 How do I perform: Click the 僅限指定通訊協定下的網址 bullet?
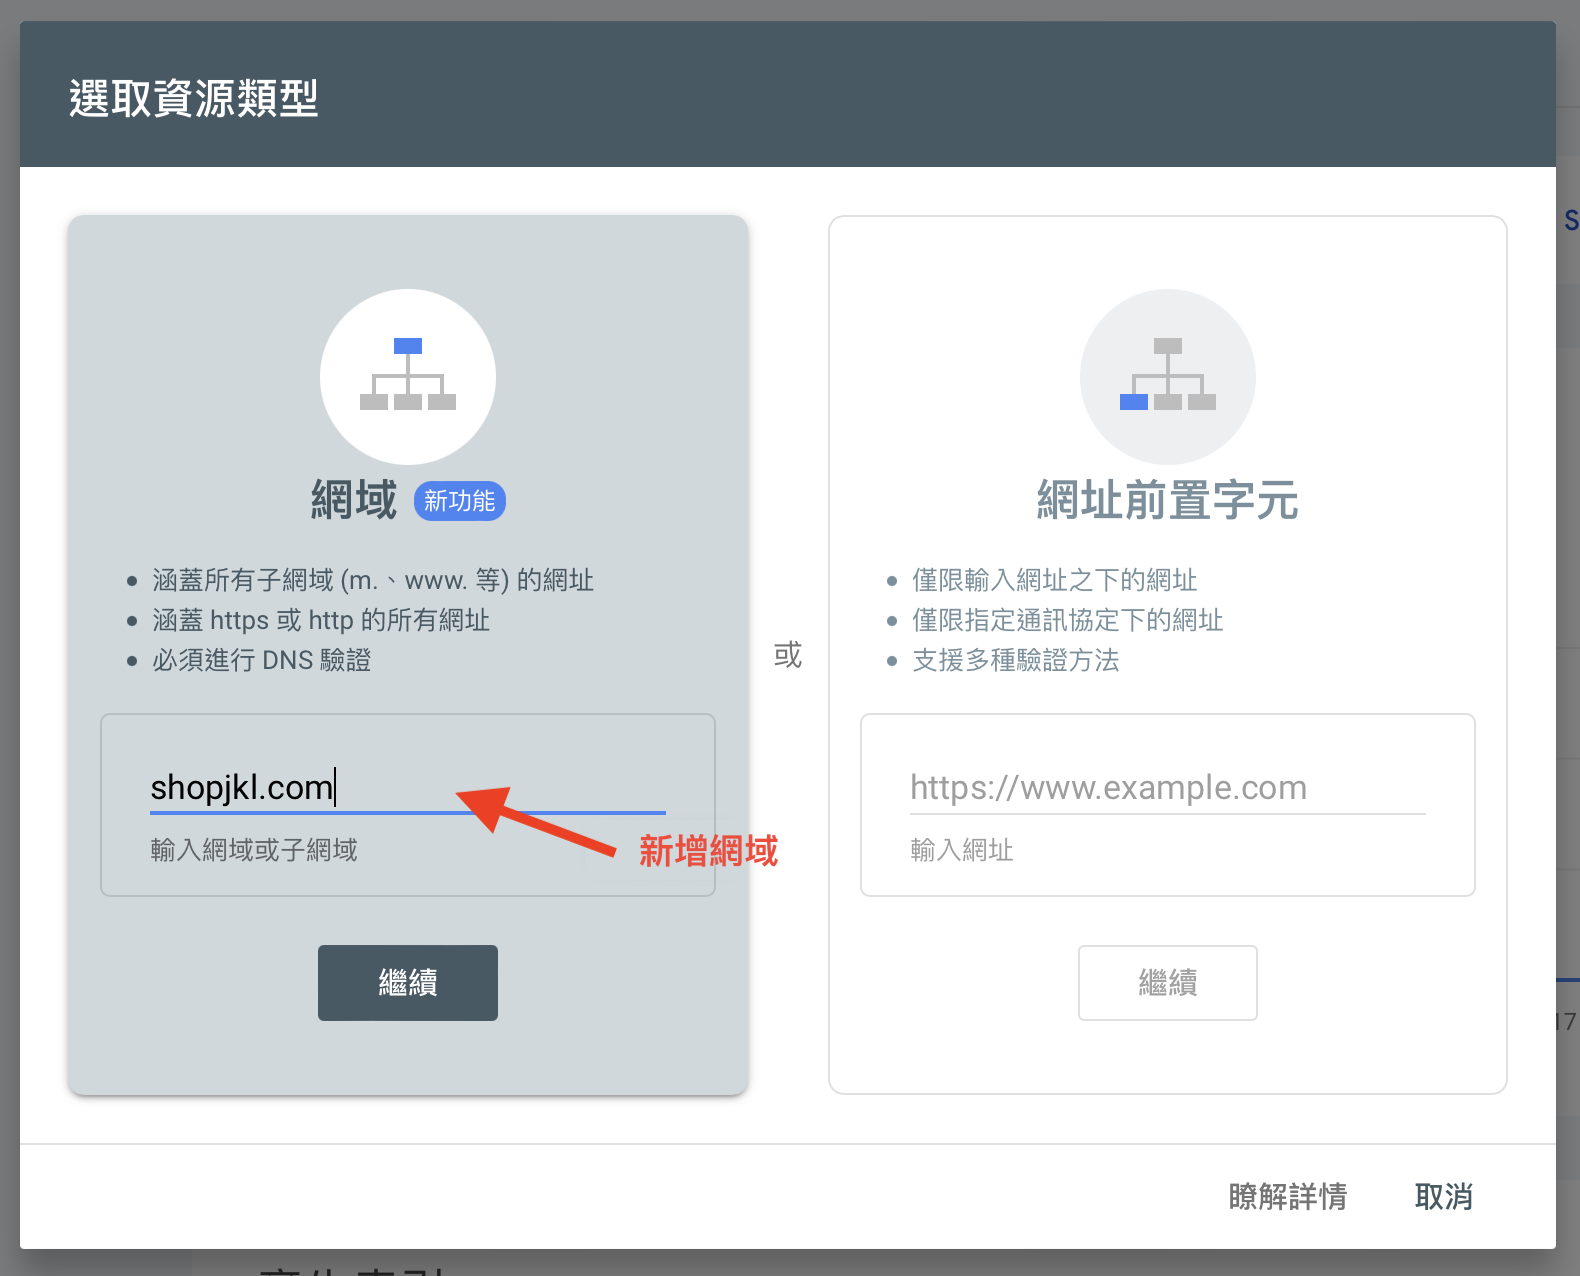(1067, 620)
